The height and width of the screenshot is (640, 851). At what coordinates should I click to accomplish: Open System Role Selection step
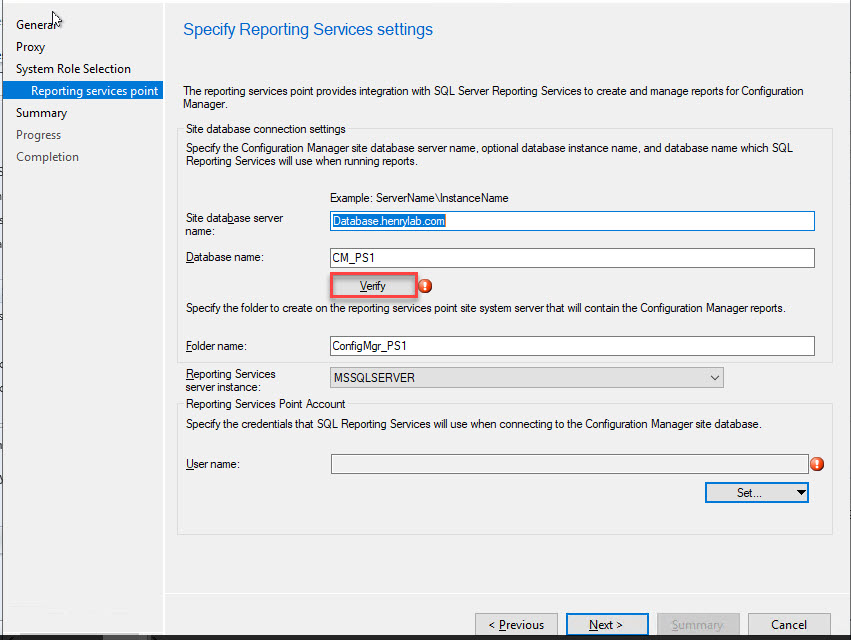pyautogui.click(x=73, y=69)
